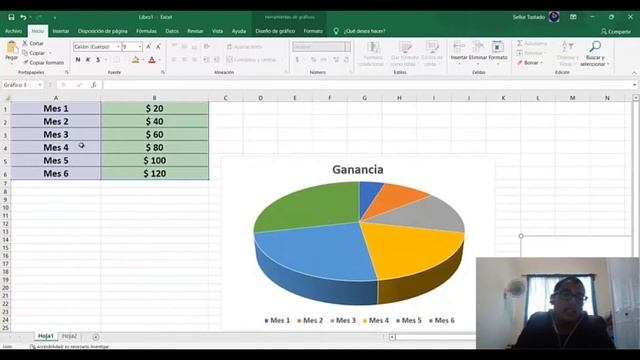Select cell containing Mes 4
The image size is (640, 360).
(x=56, y=147)
